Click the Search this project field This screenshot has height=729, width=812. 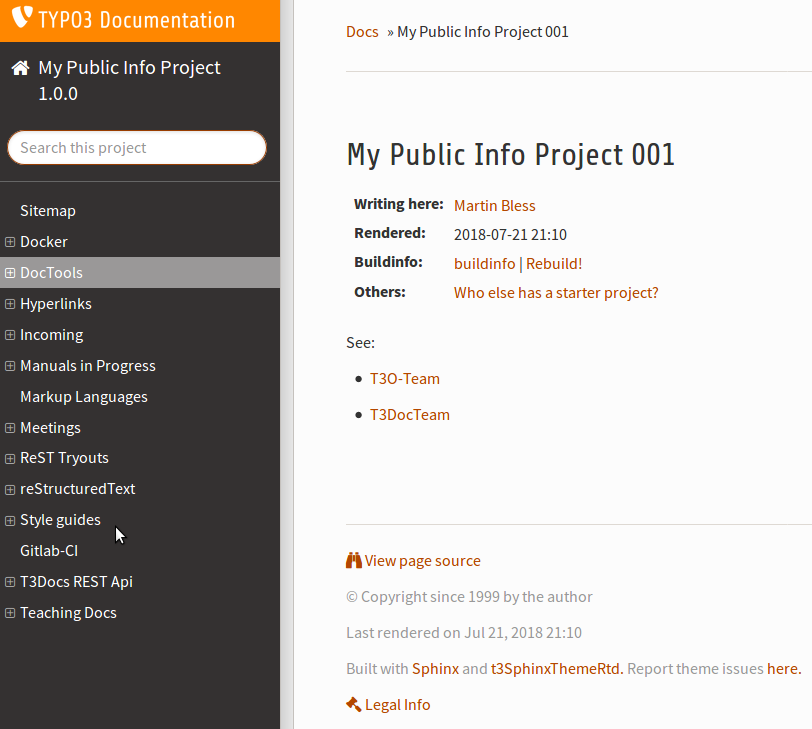137,148
